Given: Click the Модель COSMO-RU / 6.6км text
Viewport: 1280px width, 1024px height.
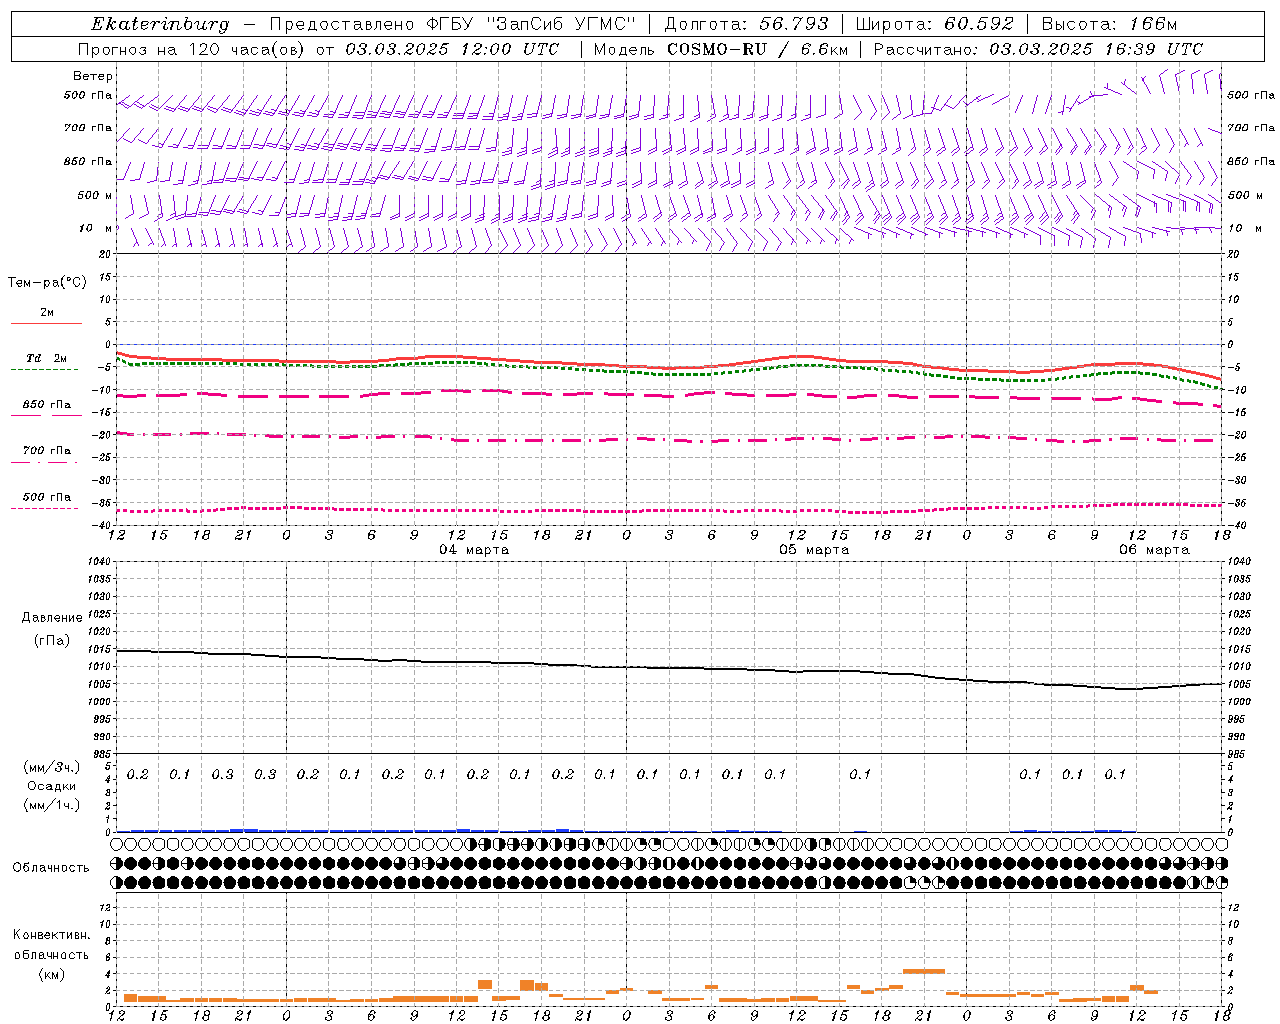Looking at the screenshot, I should click(721, 49).
